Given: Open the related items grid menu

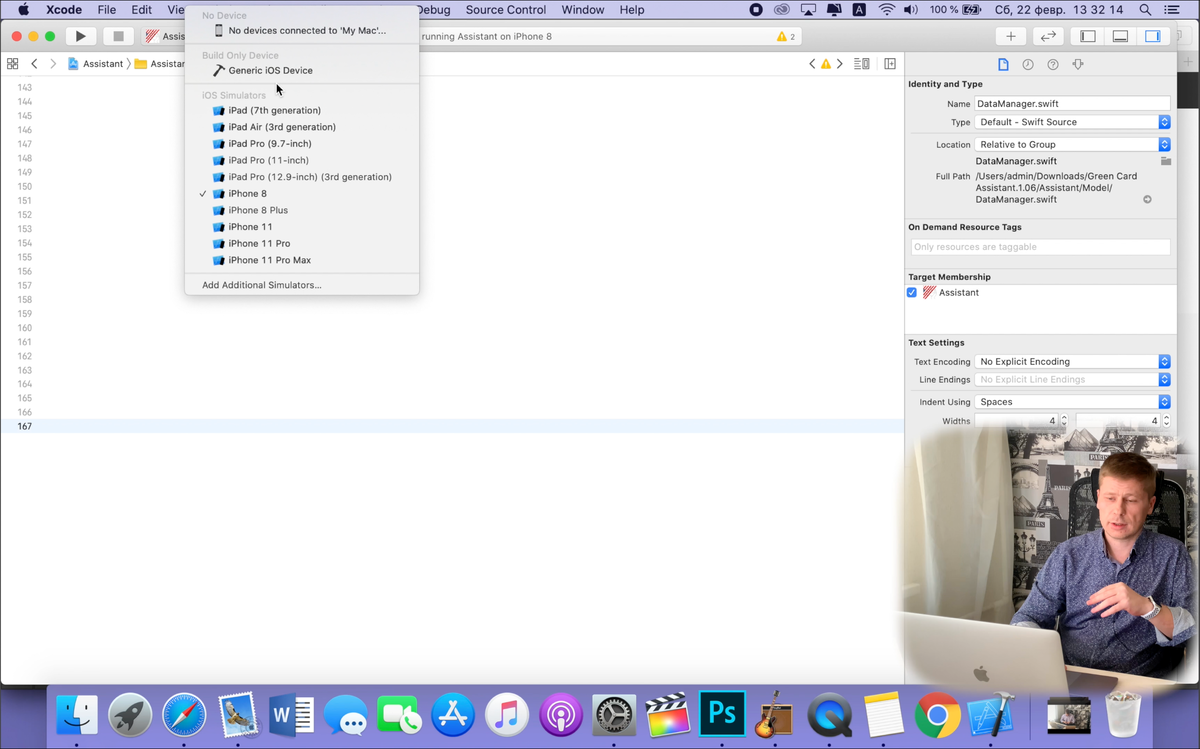Looking at the screenshot, I should 12,64.
